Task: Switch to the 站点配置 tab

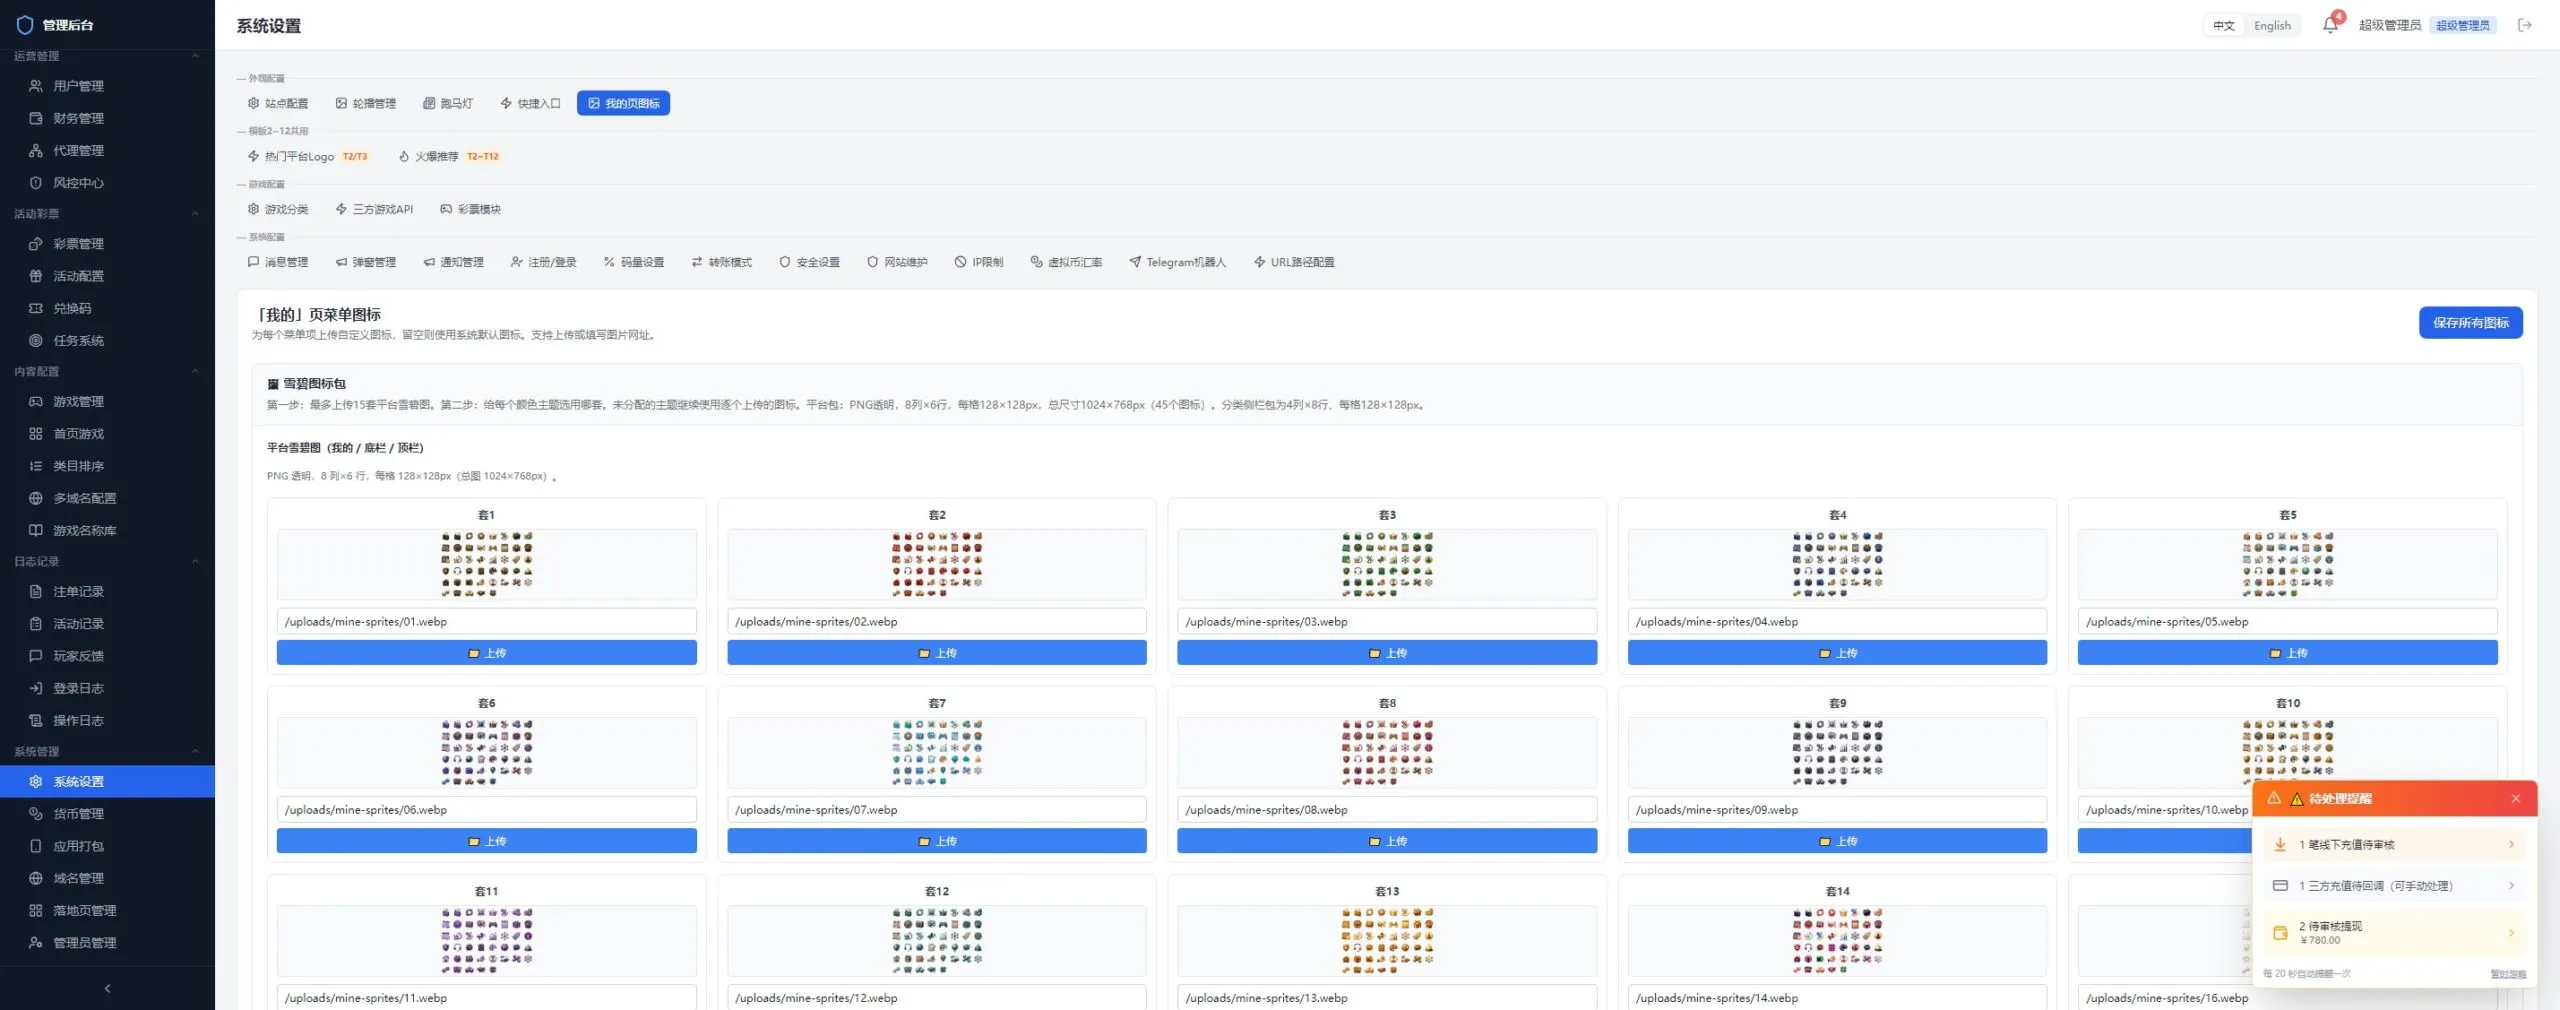Action: tap(278, 103)
